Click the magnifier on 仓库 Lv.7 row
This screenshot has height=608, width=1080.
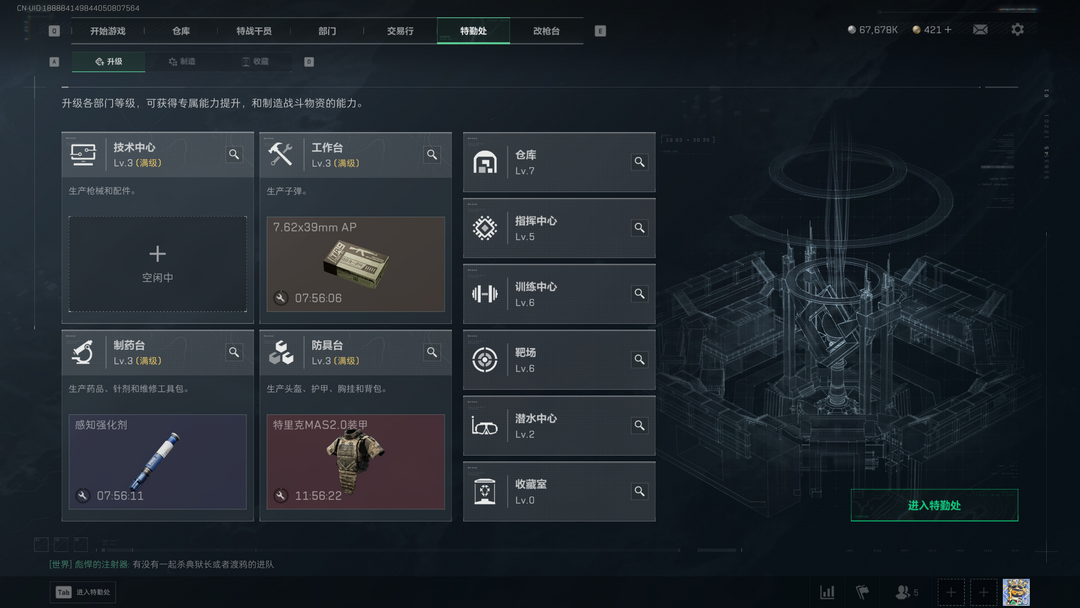coord(639,162)
